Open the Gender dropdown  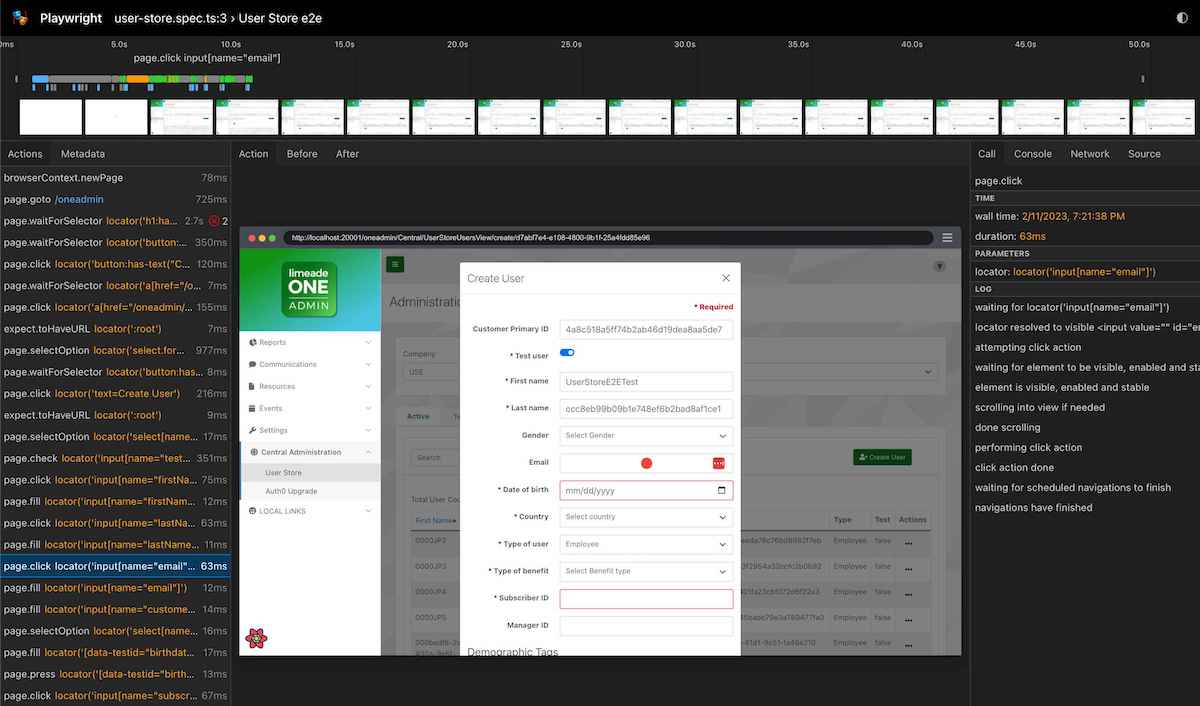tap(646, 436)
